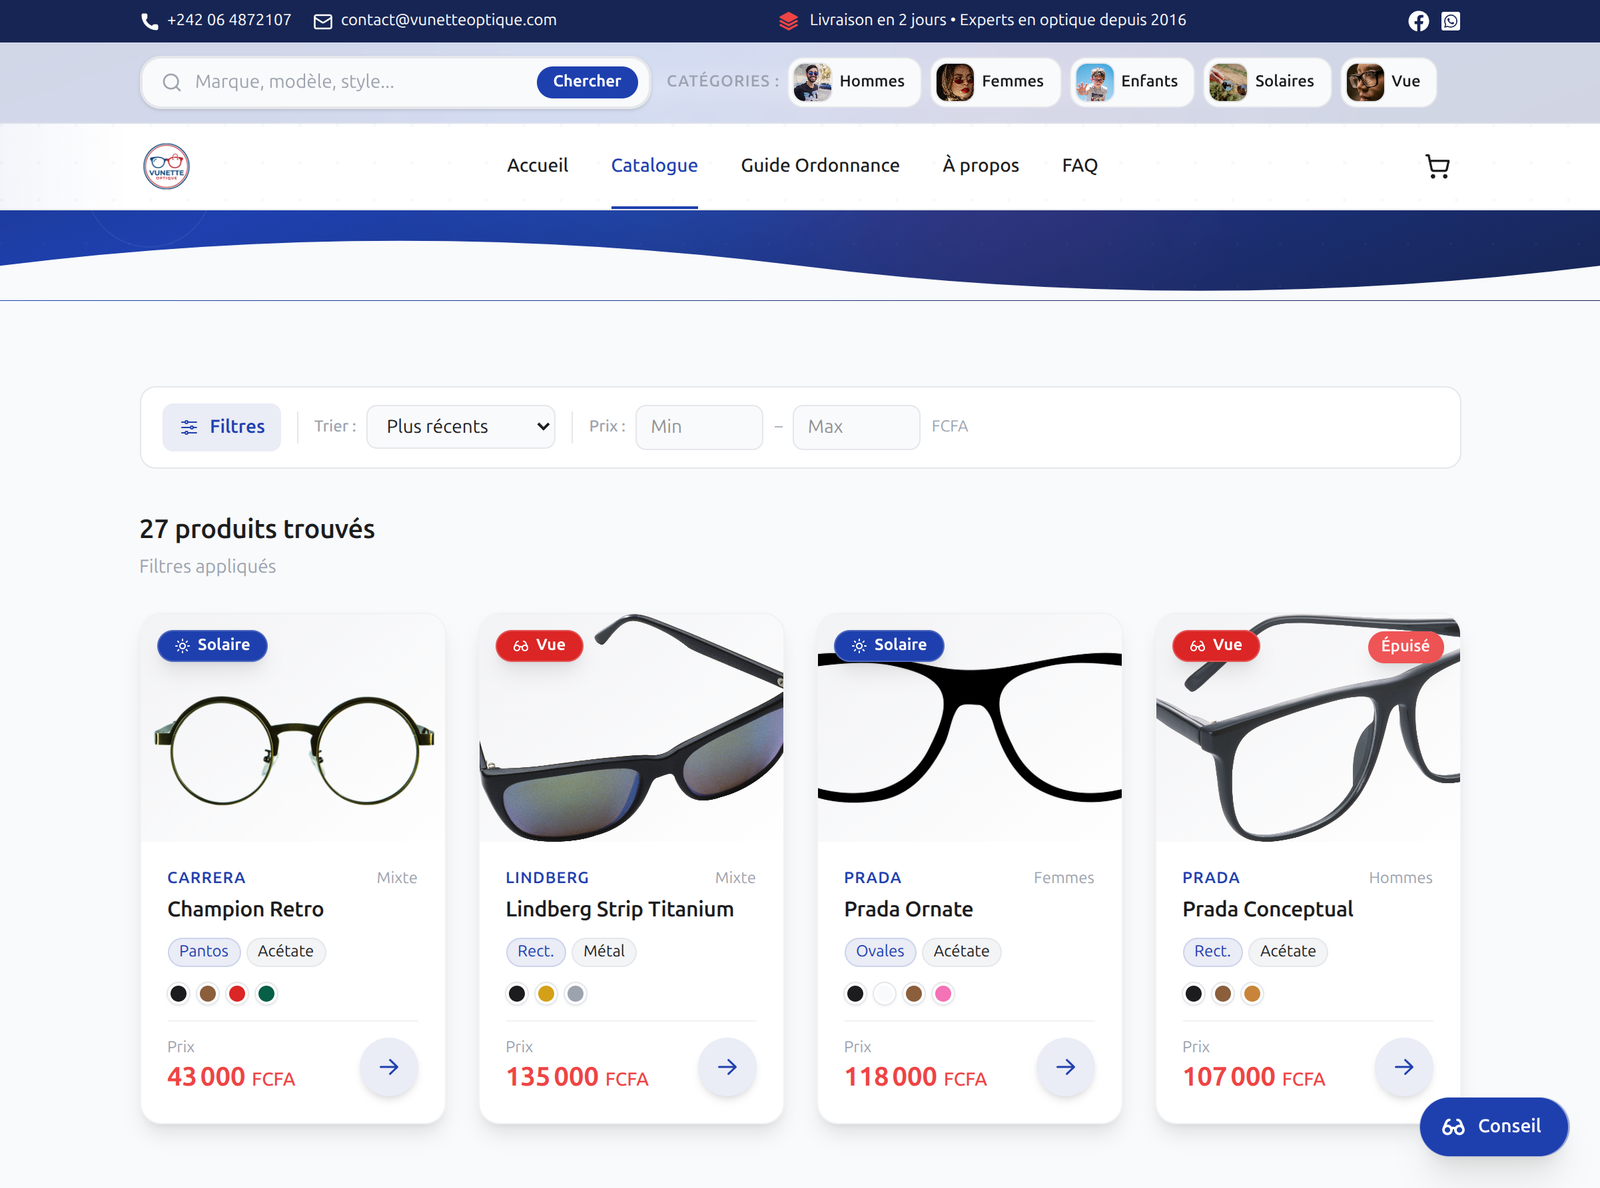Select orange color on Prada Conceptual

tap(1252, 994)
